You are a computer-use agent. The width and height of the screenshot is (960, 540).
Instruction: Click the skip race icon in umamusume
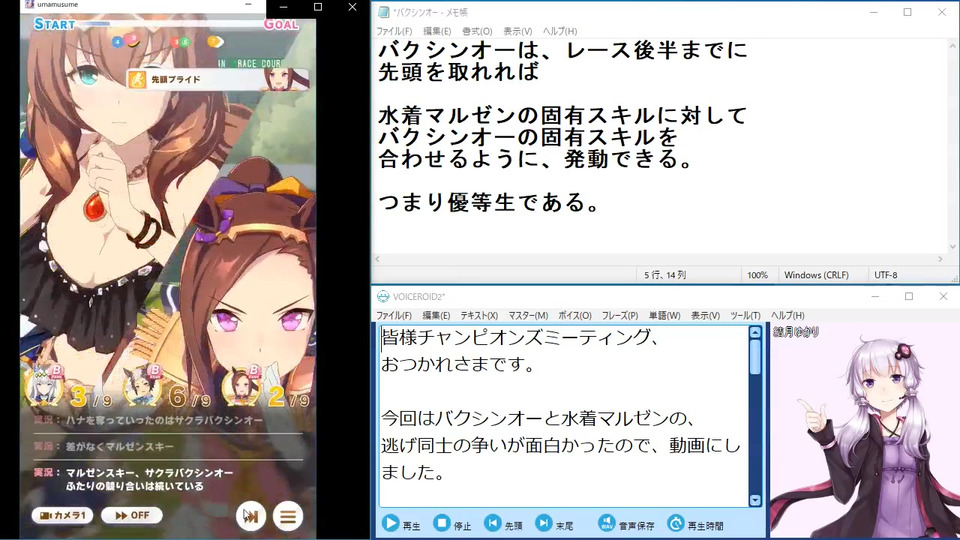250,517
